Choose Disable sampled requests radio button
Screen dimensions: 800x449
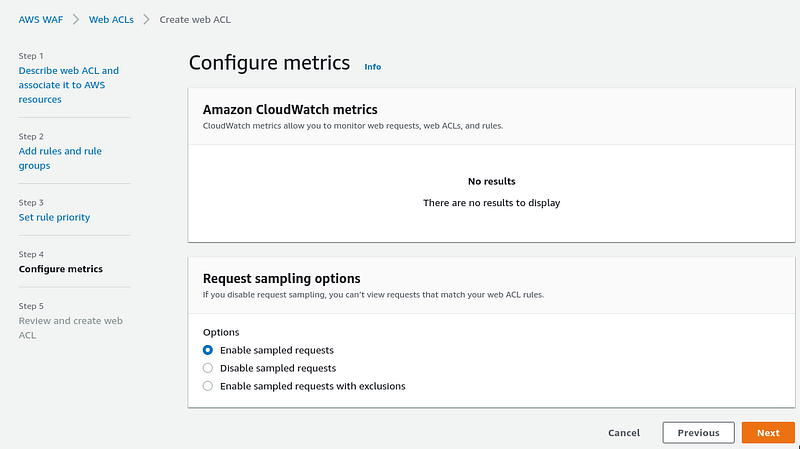pos(208,368)
